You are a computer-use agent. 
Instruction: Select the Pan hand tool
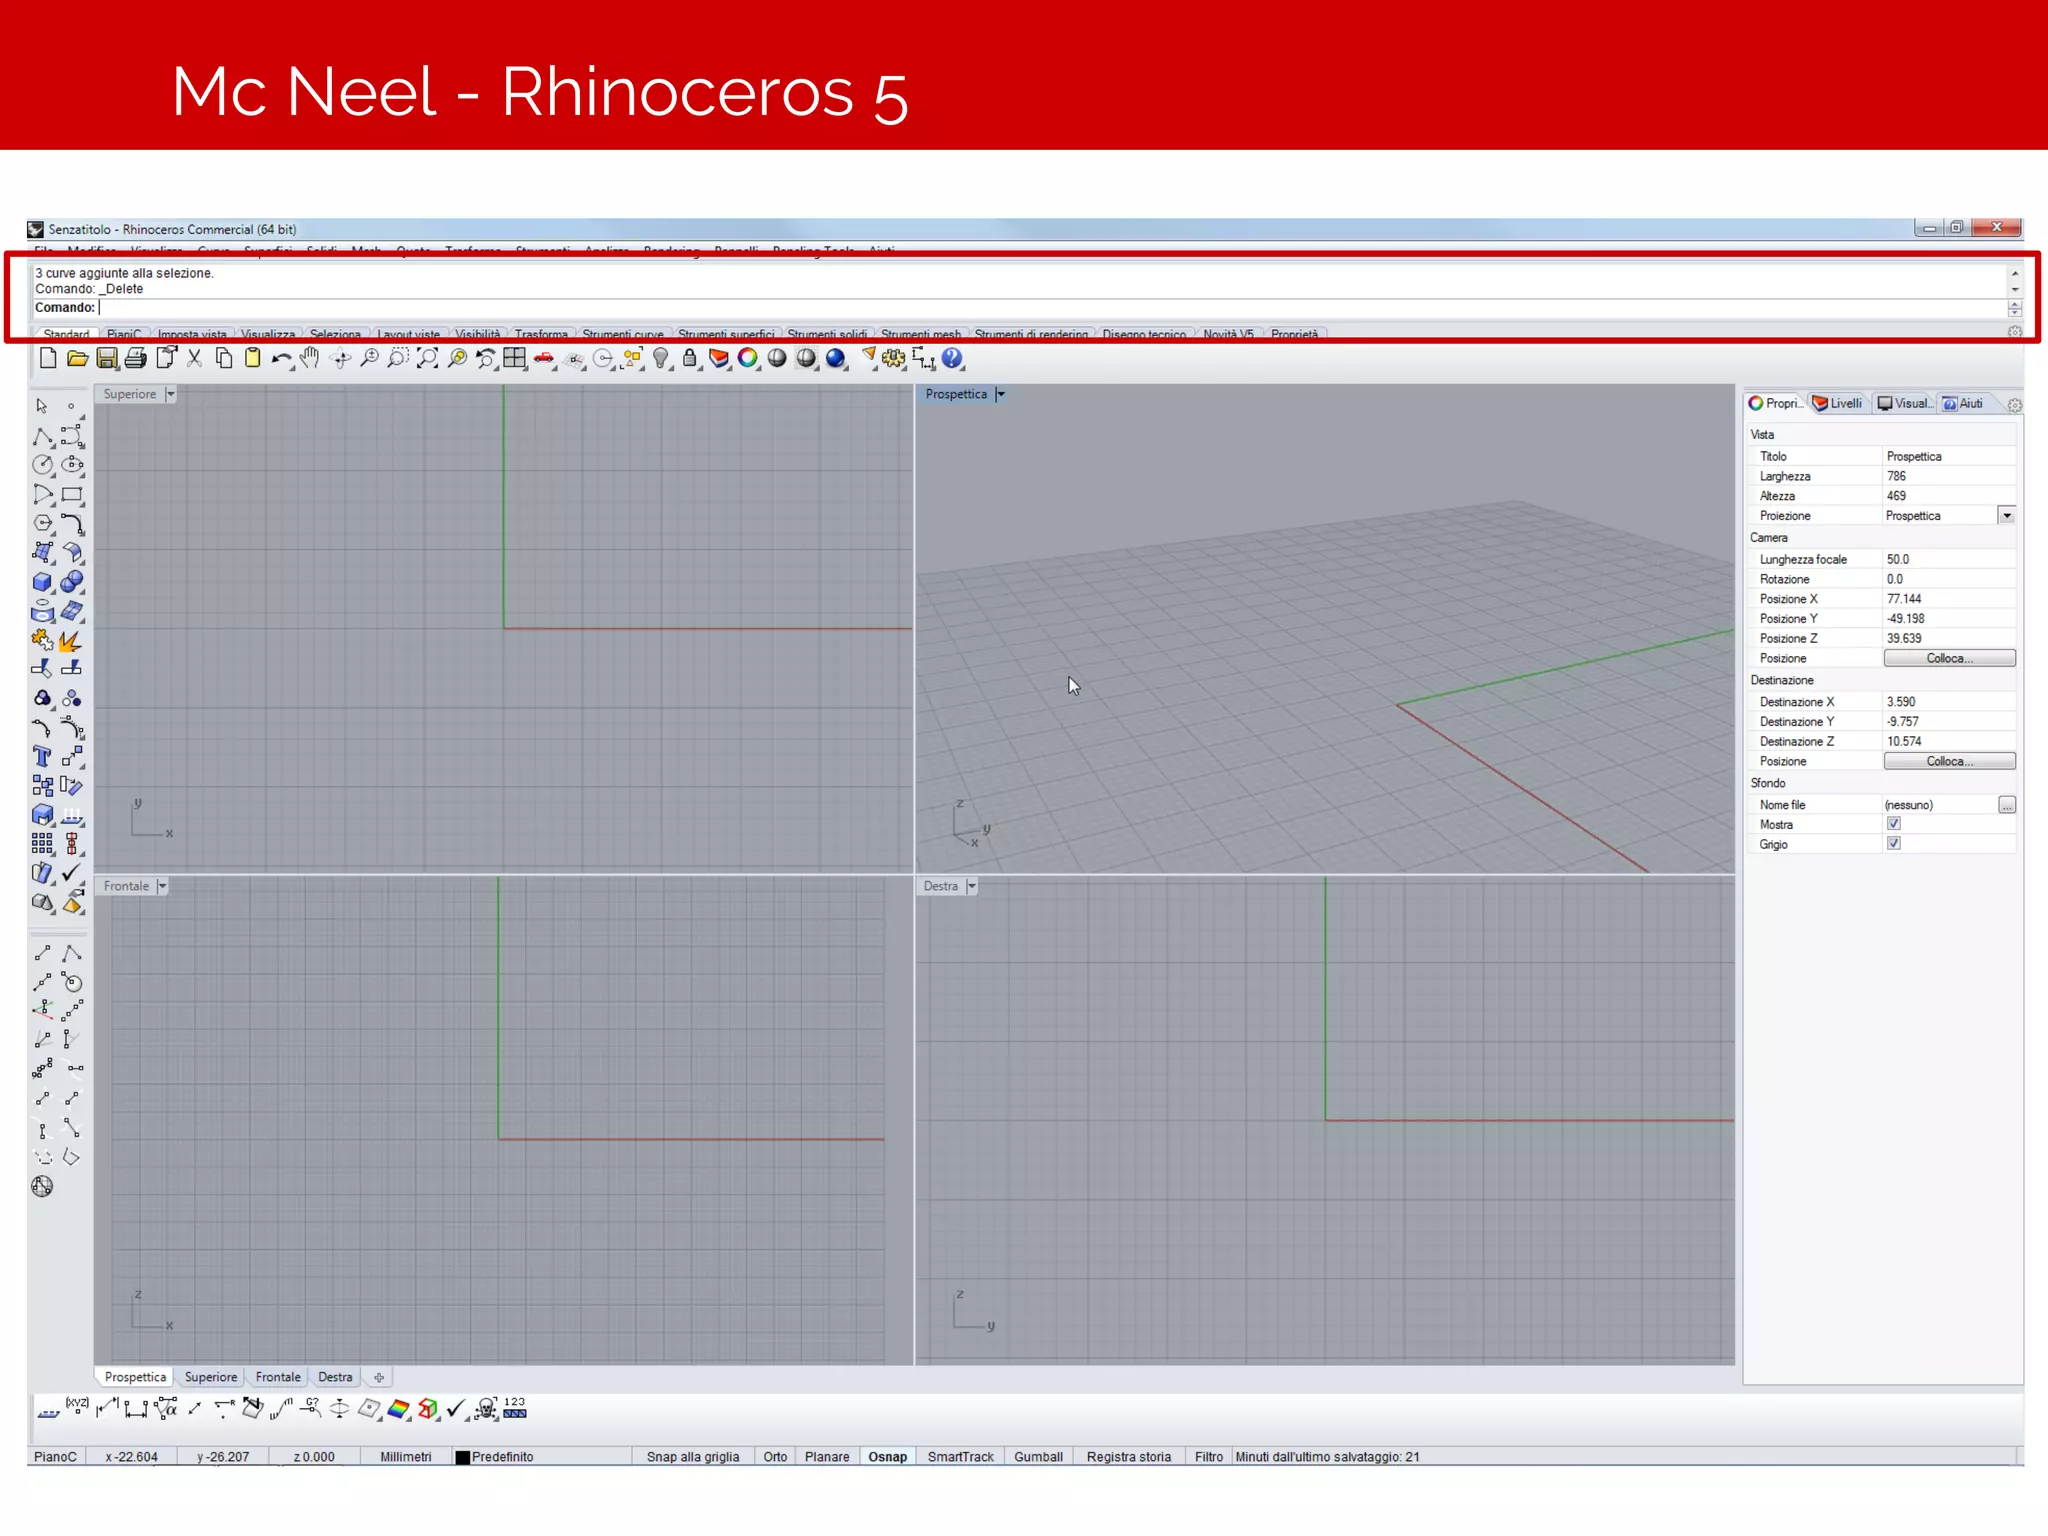pyautogui.click(x=310, y=358)
